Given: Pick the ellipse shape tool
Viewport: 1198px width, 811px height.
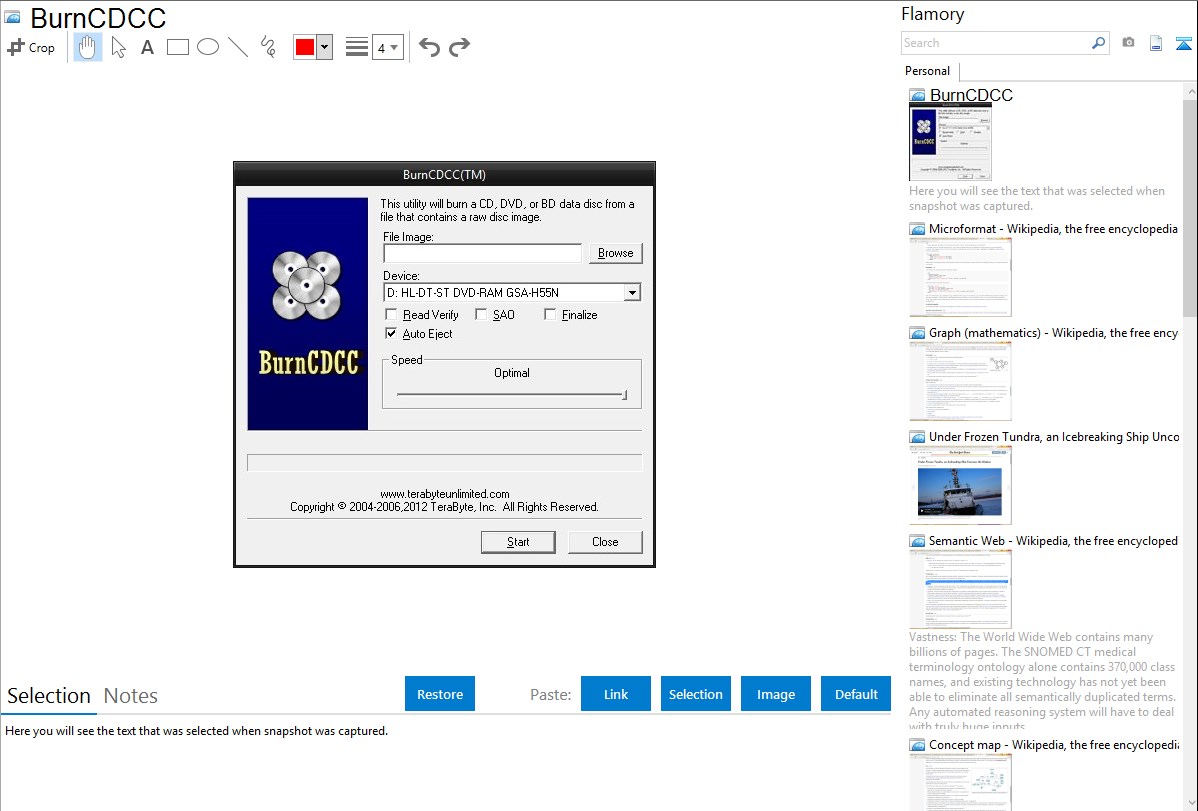Looking at the screenshot, I should click(208, 47).
